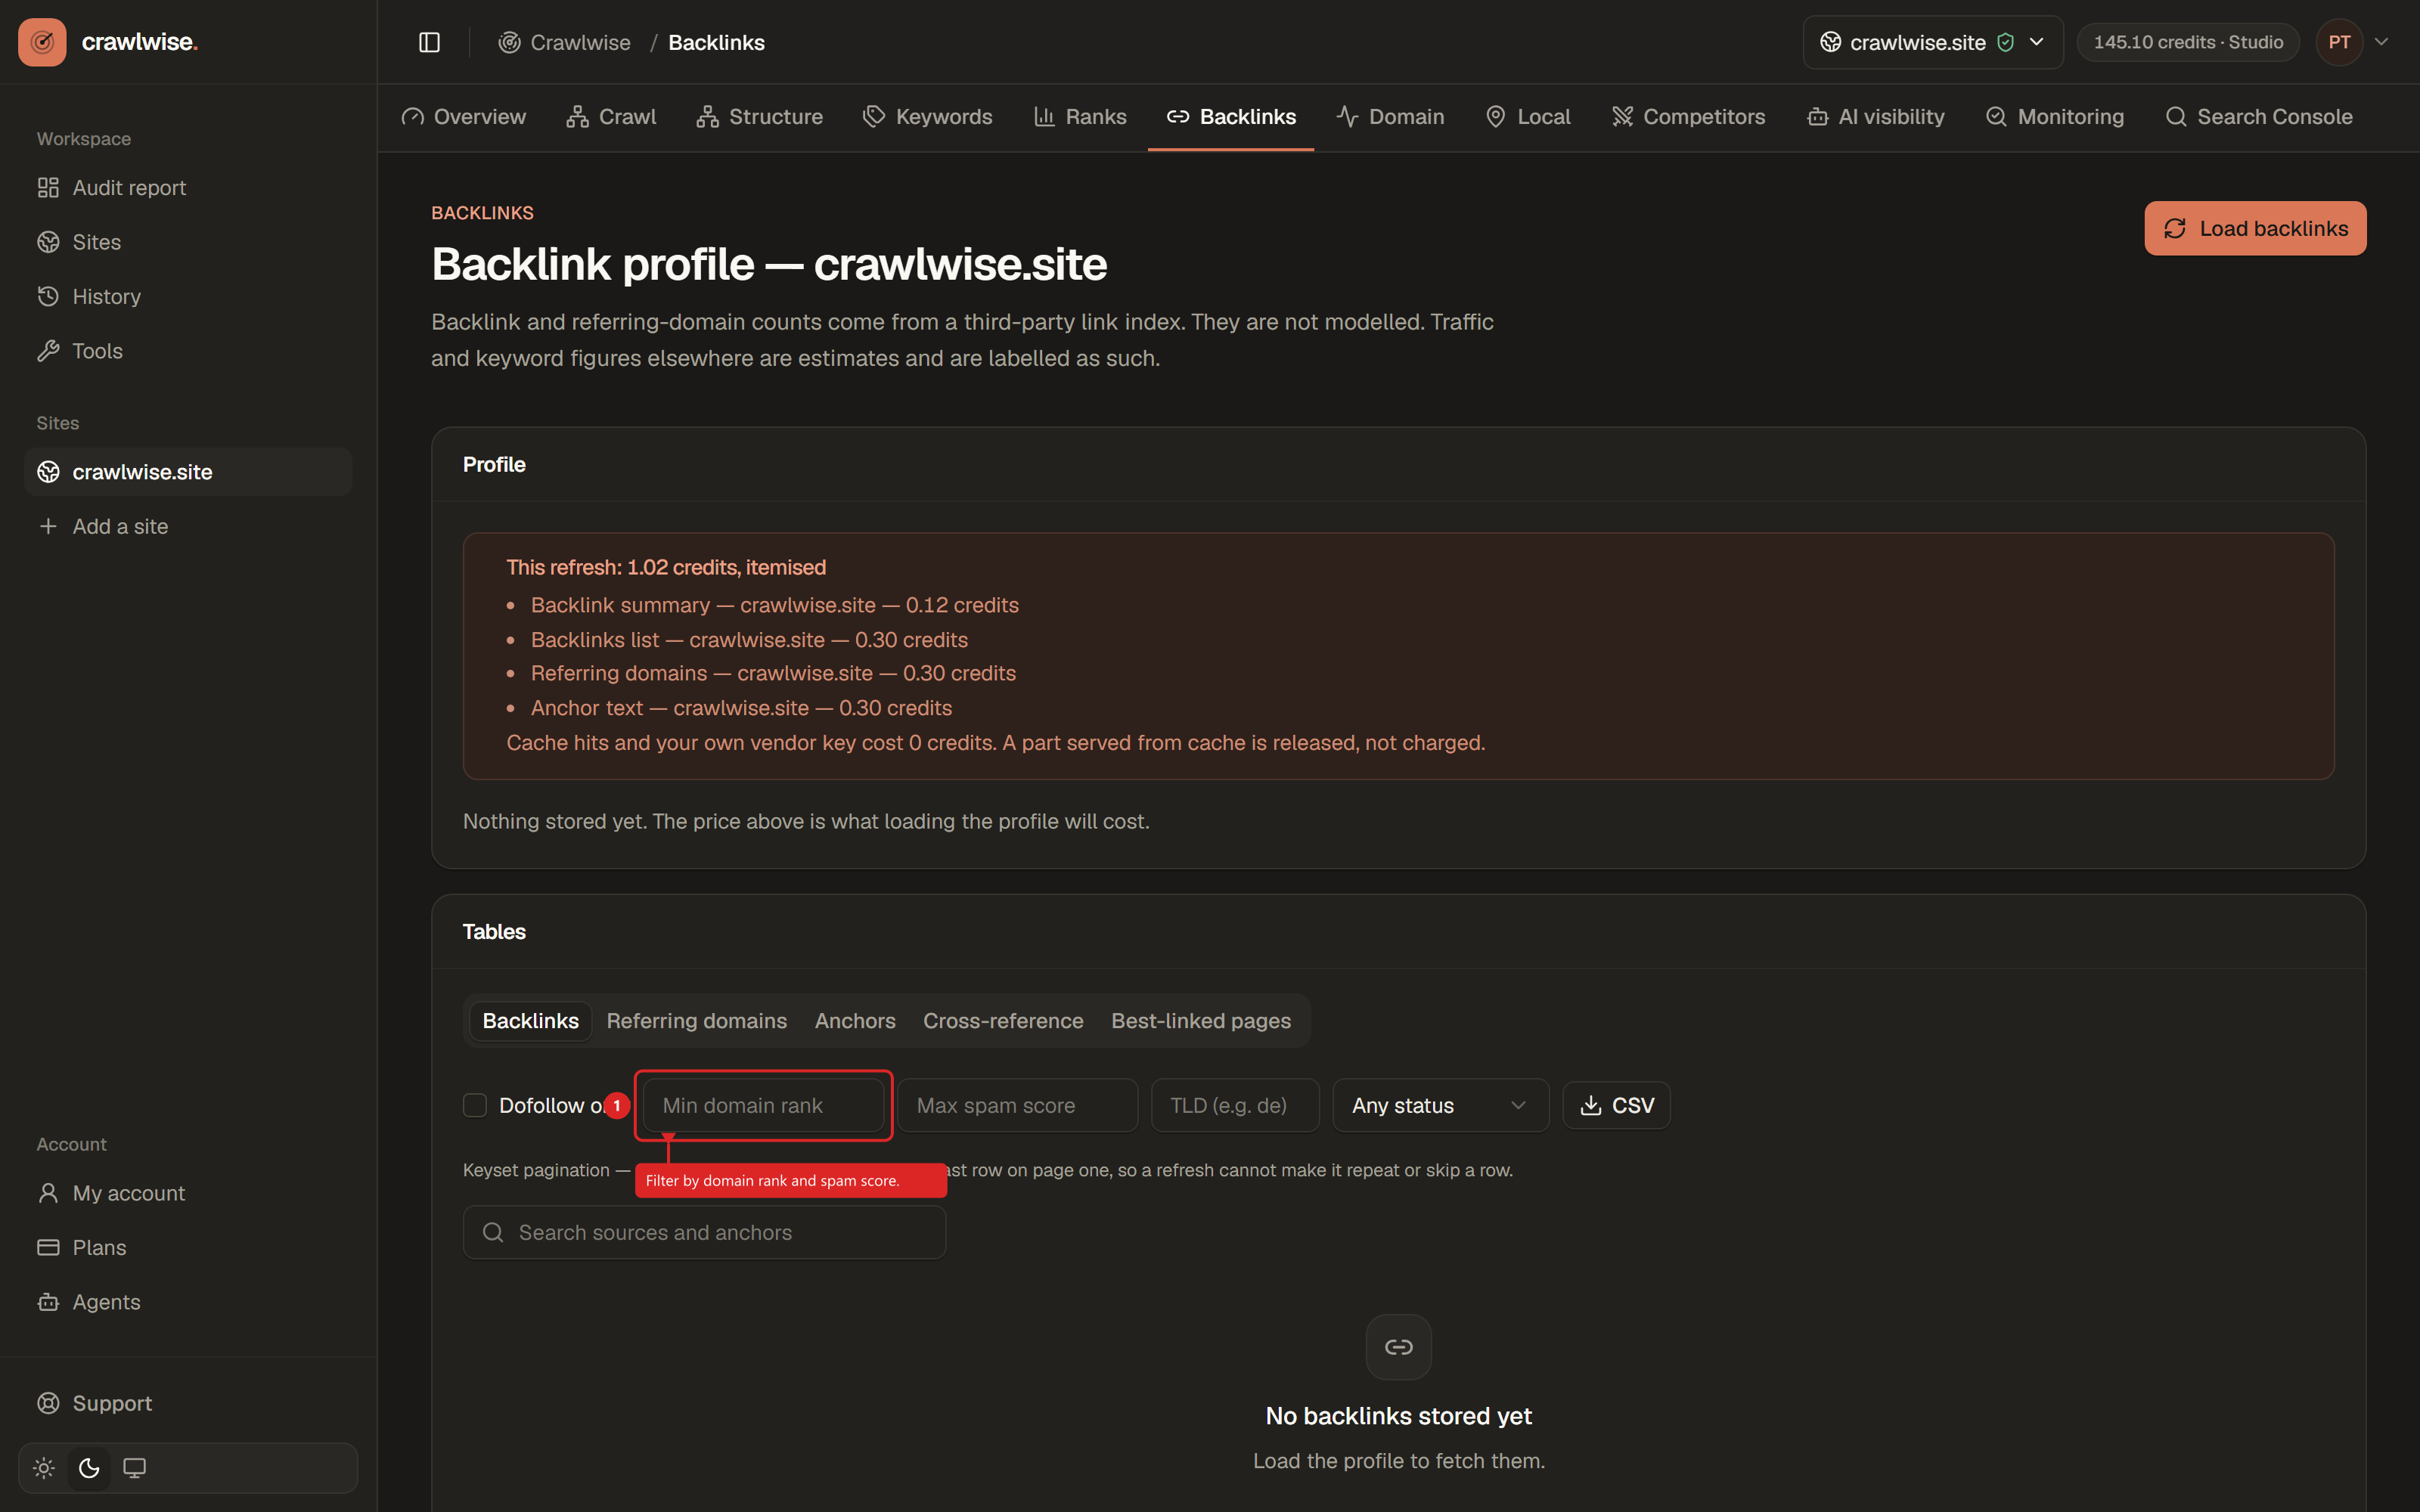
Task: Open the Structure tab
Action: click(760, 117)
